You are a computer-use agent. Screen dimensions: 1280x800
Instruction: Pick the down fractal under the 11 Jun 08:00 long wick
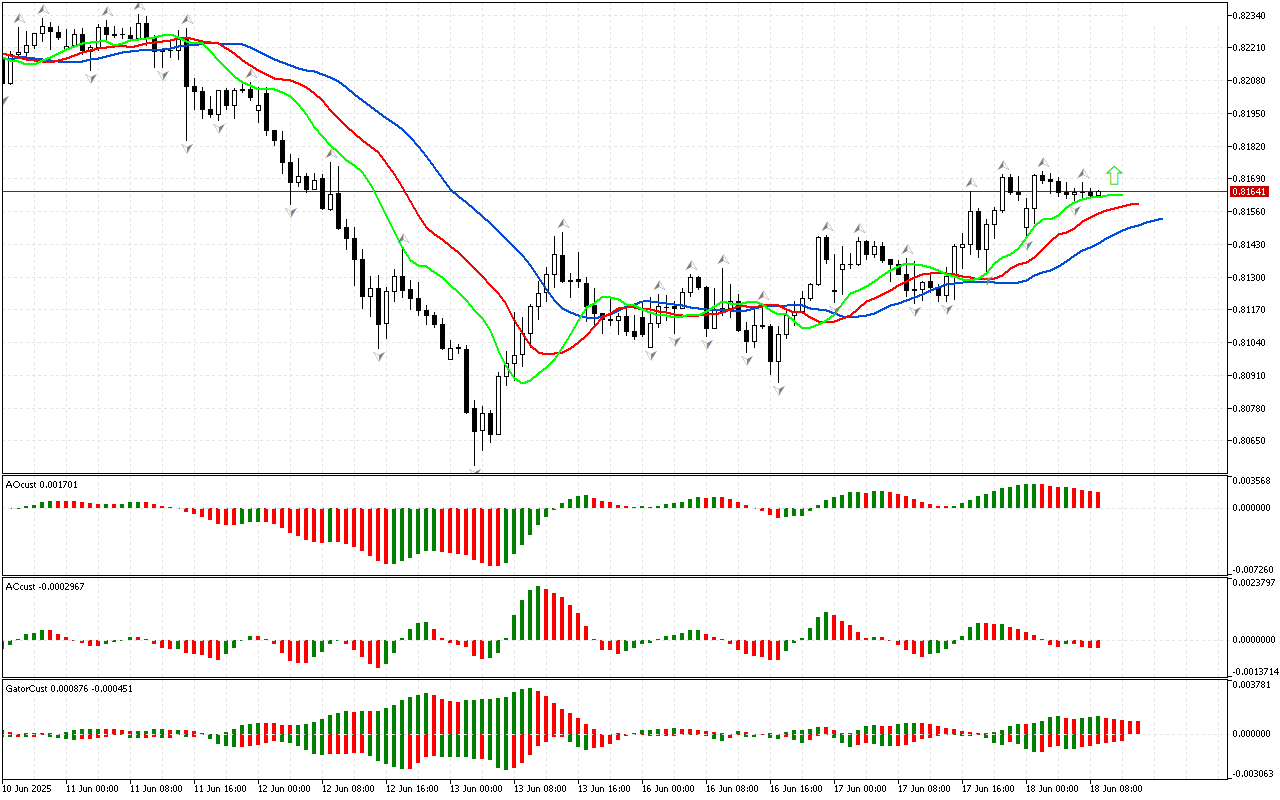186,148
